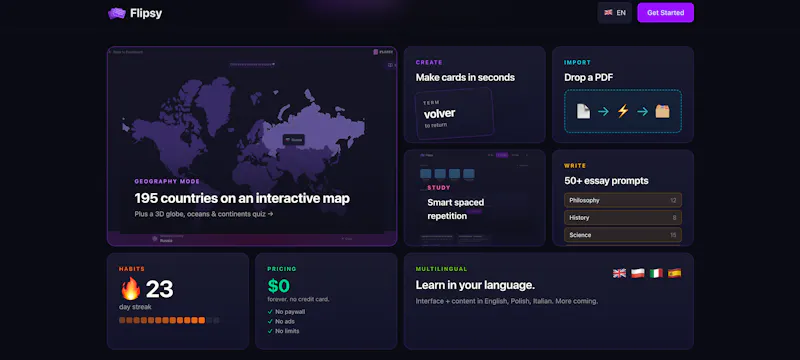The width and height of the screenshot is (800, 360).
Task: Click the 195 countries on an interactive map heading
Action: (242, 198)
